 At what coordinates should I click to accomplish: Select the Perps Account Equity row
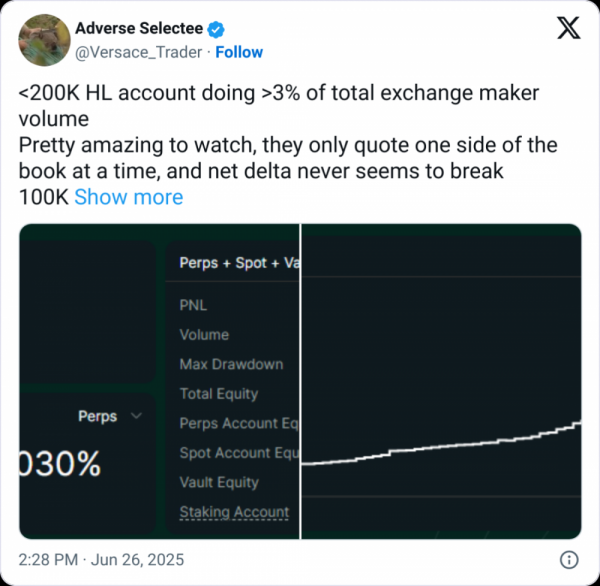[239, 423]
